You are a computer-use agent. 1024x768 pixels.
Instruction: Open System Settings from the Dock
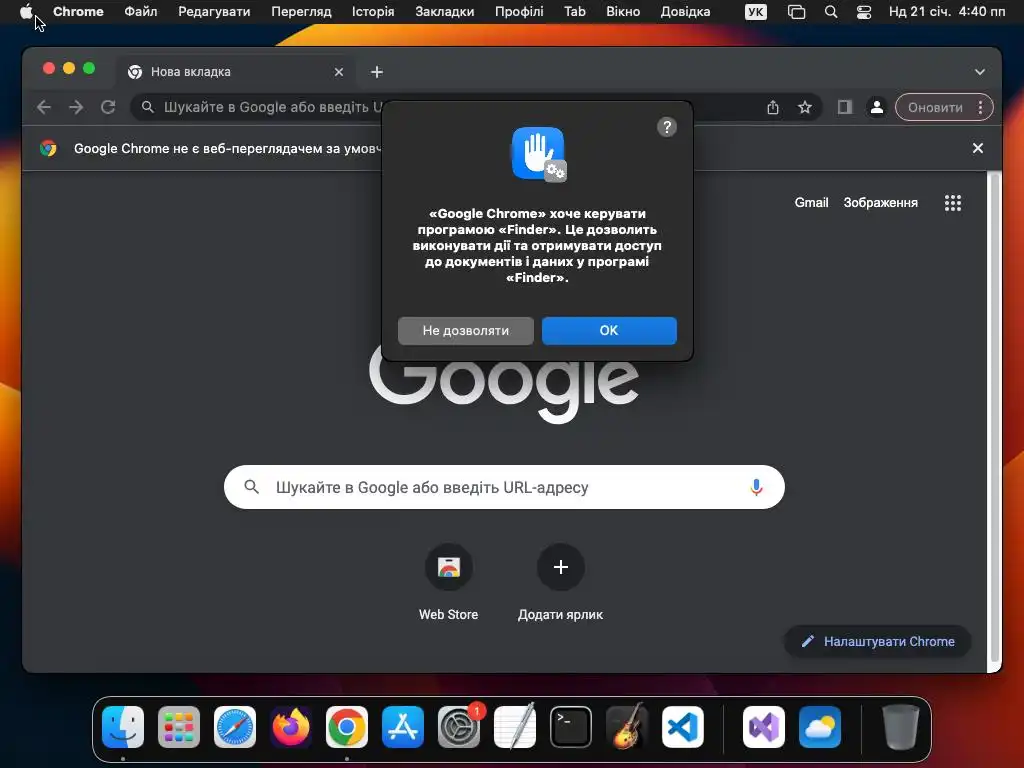[x=458, y=727]
